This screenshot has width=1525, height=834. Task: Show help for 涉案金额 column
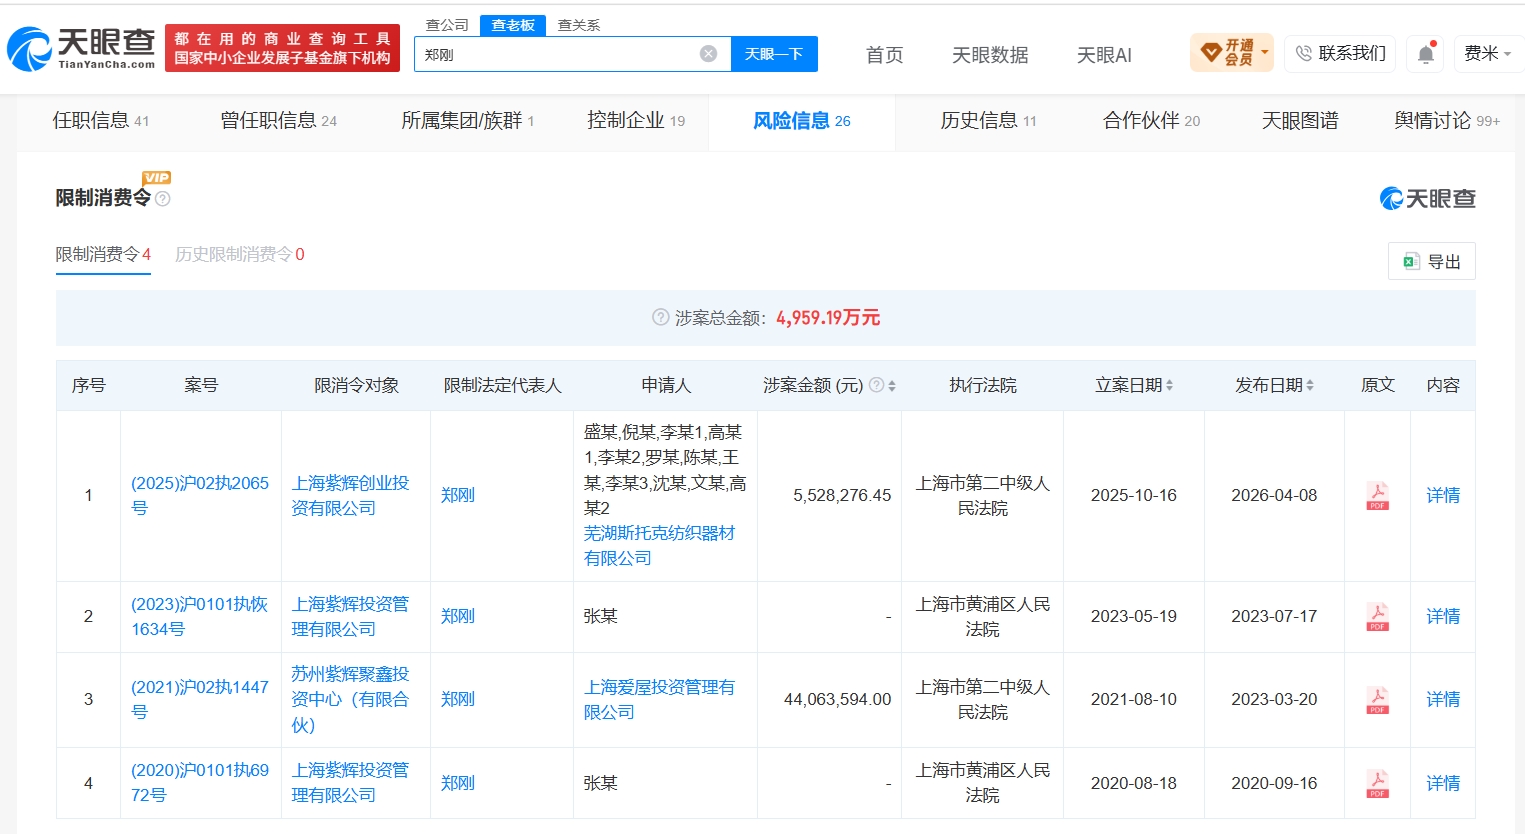(x=876, y=385)
